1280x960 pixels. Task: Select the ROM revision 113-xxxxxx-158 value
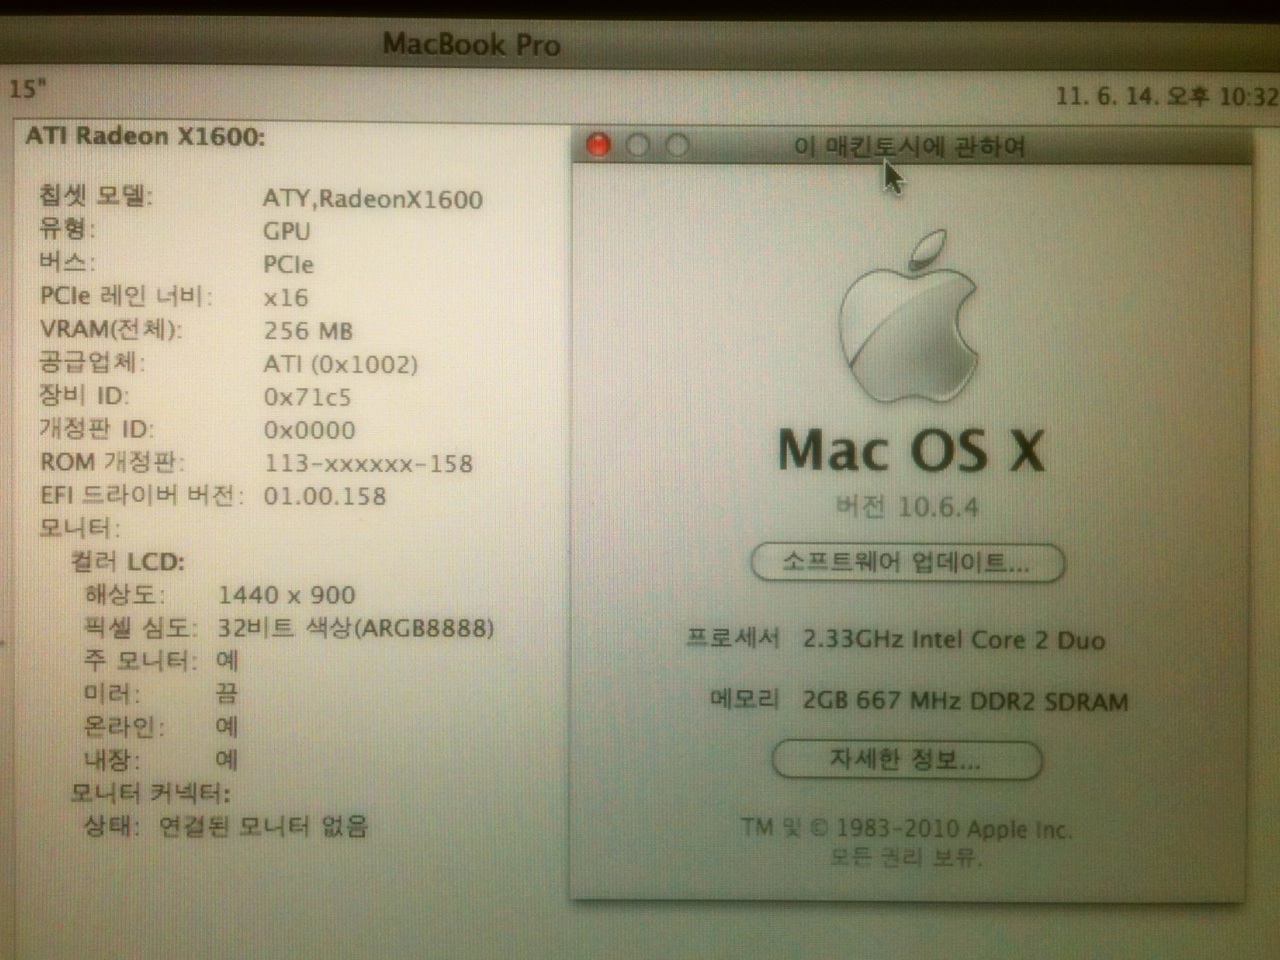tap(368, 463)
